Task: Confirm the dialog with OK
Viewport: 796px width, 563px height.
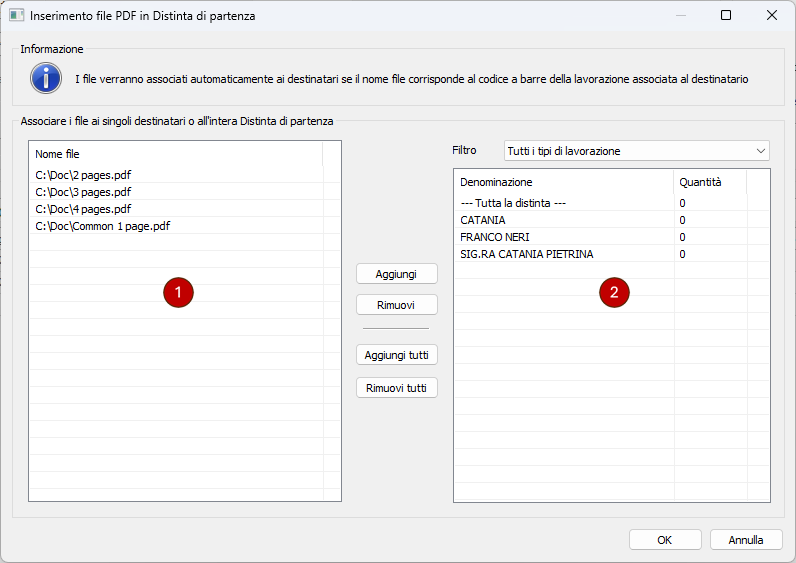Action: (x=665, y=539)
